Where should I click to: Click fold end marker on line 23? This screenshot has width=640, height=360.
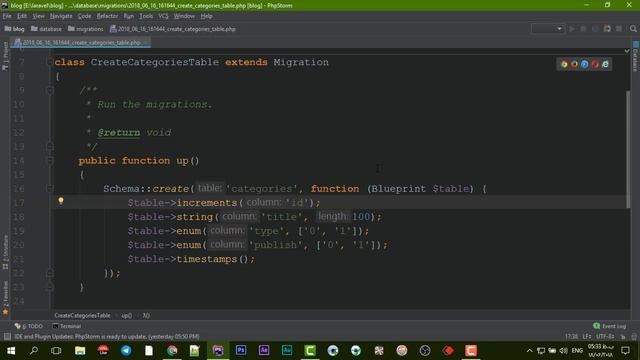pyautogui.click(x=50, y=287)
